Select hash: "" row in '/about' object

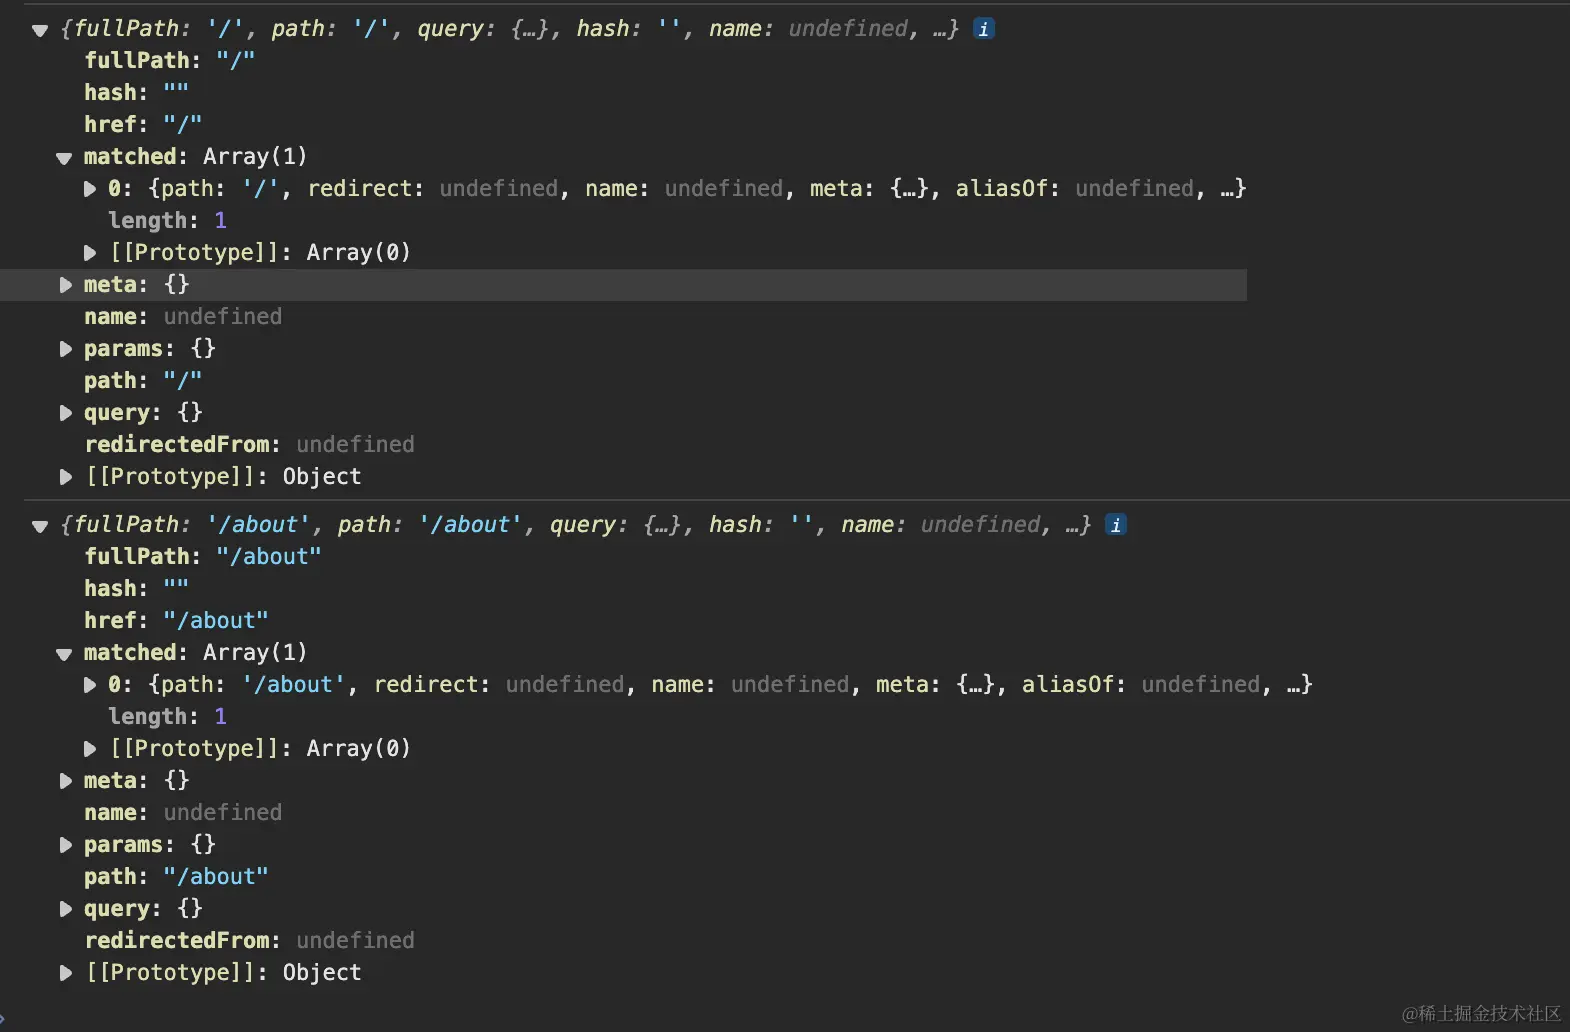[136, 589]
